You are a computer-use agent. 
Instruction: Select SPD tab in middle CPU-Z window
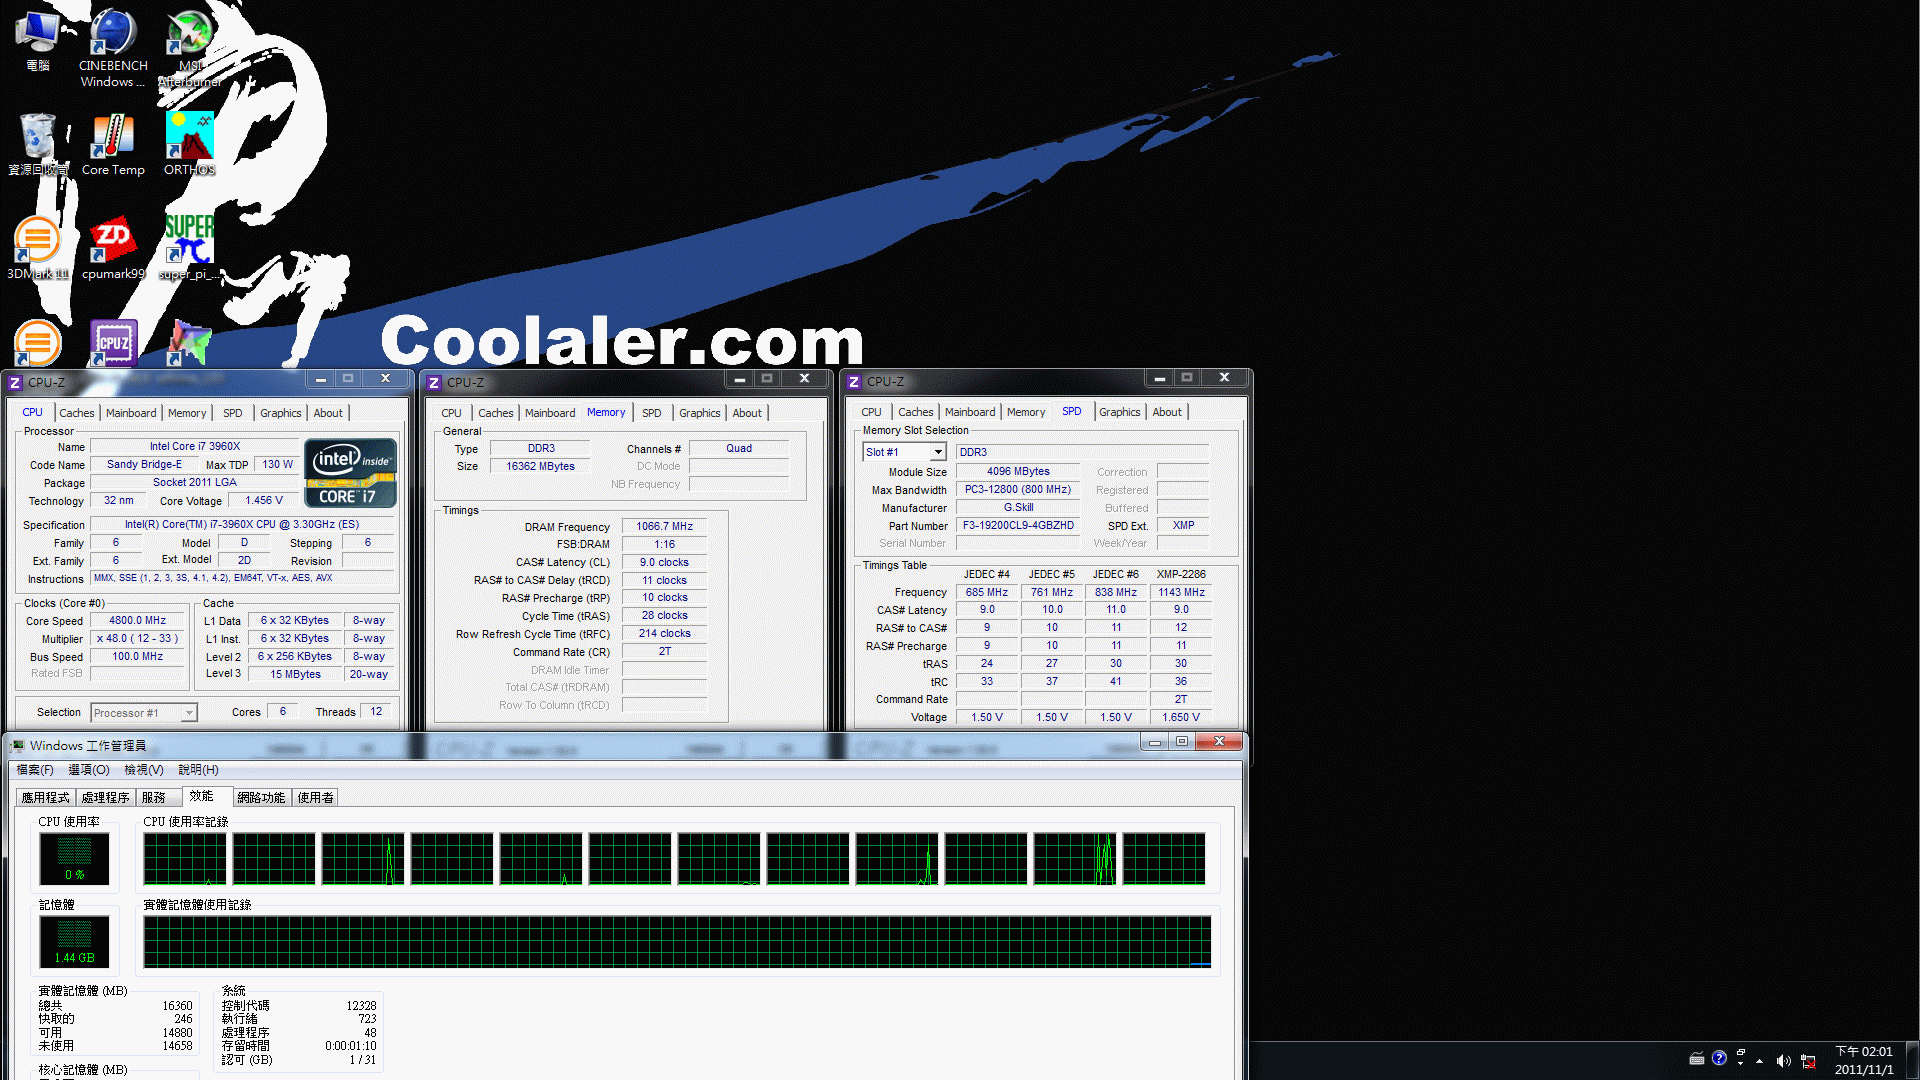(x=651, y=413)
